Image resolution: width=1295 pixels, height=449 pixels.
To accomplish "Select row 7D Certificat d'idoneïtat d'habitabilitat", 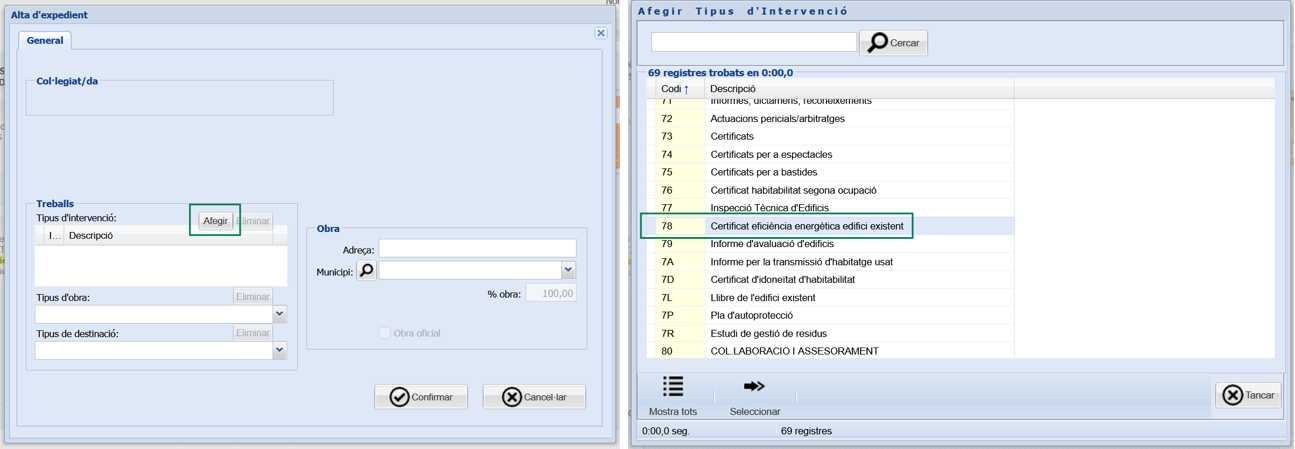I will click(830, 280).
